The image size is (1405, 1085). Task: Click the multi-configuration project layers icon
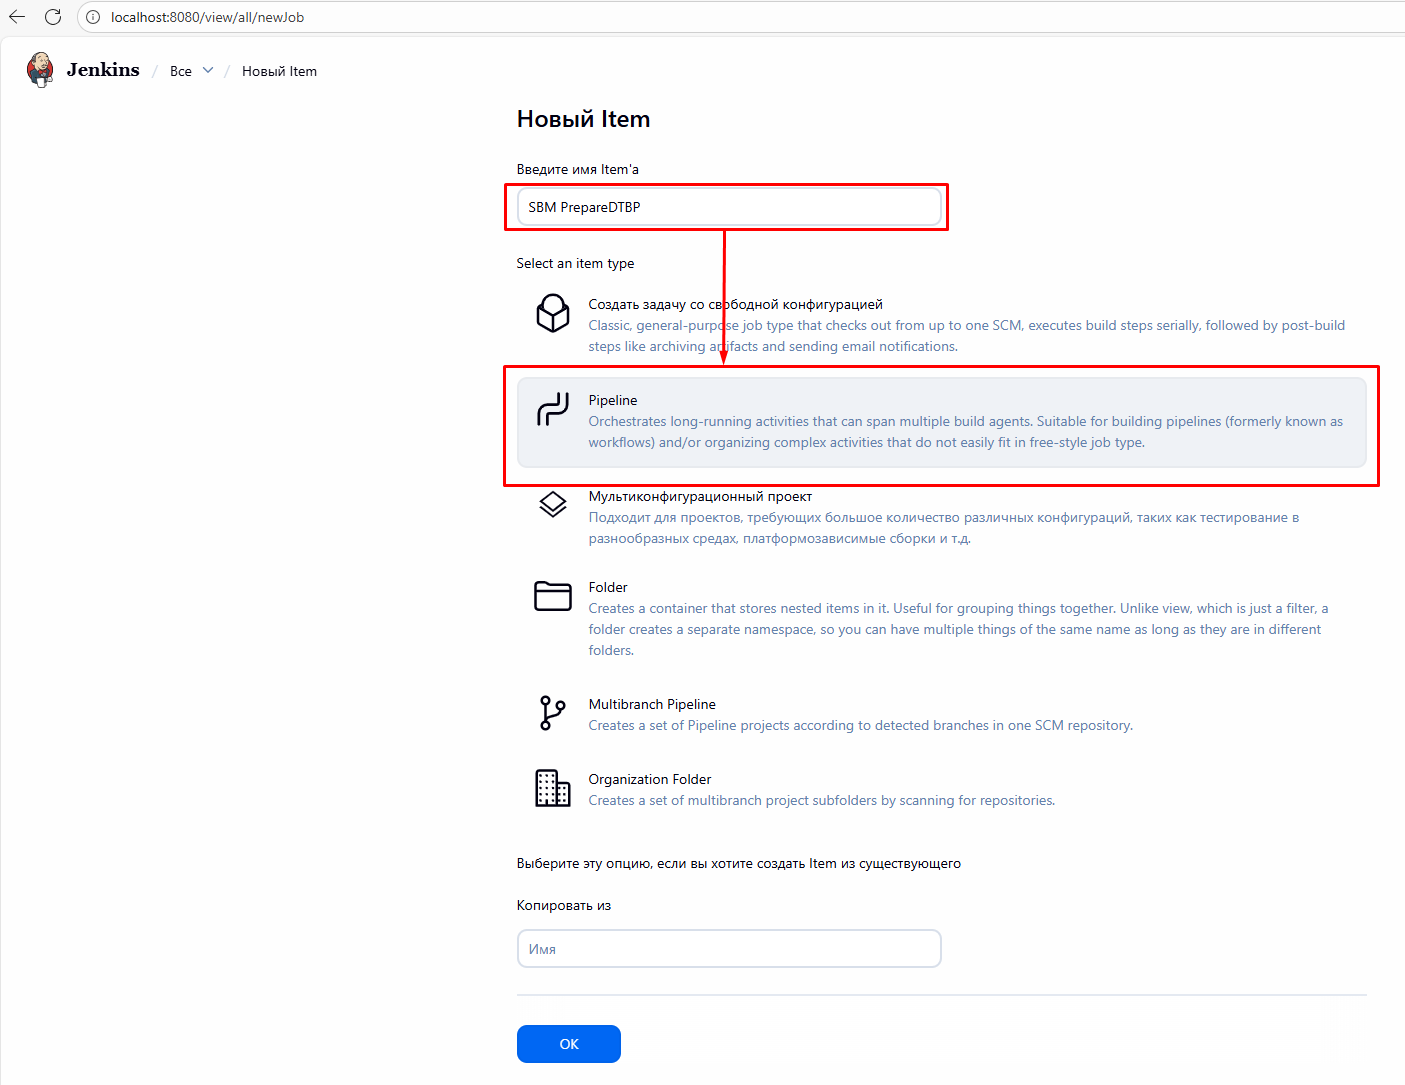[552, 504]
